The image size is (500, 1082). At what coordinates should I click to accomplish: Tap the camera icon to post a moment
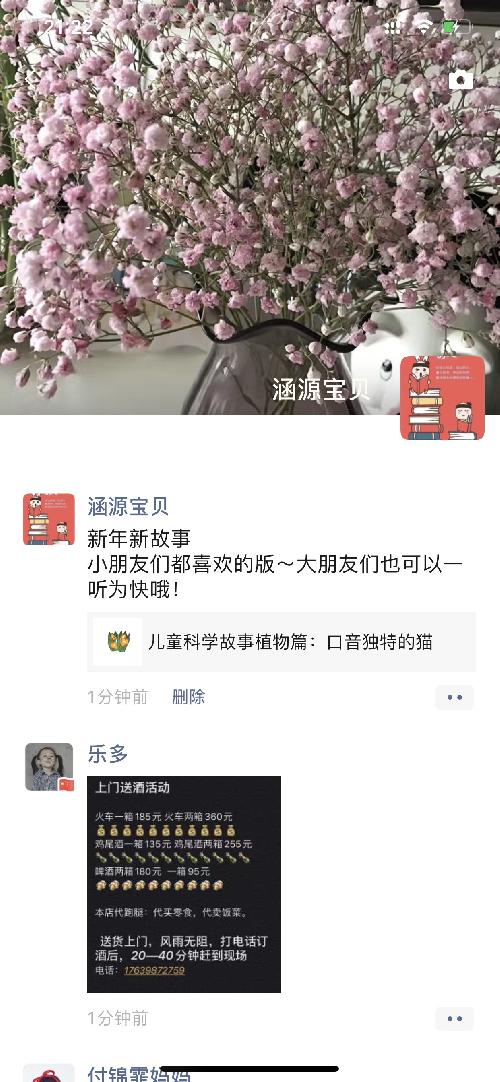(x=461, y=80)
